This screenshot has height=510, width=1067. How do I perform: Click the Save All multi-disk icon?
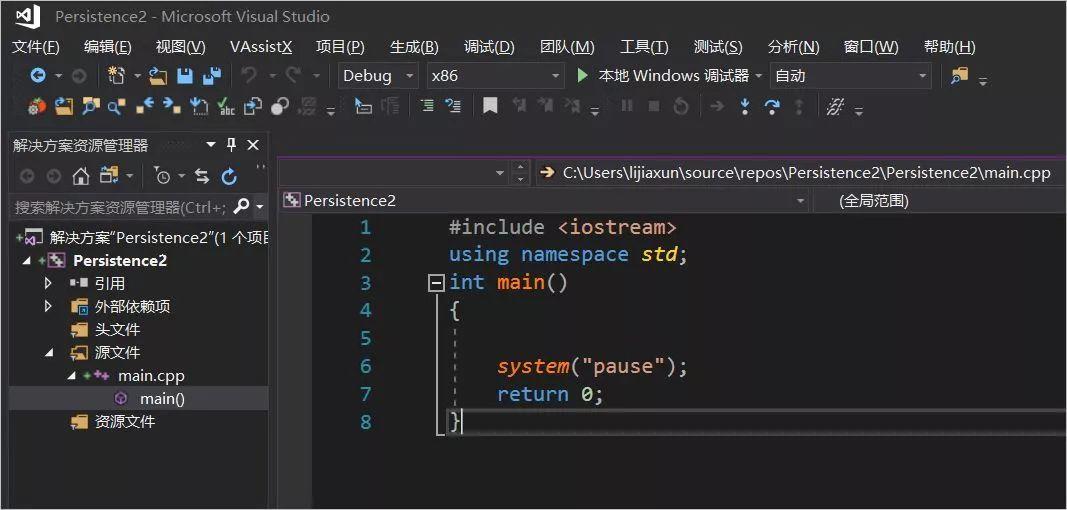pyautogui.click(x=212, y=76)
